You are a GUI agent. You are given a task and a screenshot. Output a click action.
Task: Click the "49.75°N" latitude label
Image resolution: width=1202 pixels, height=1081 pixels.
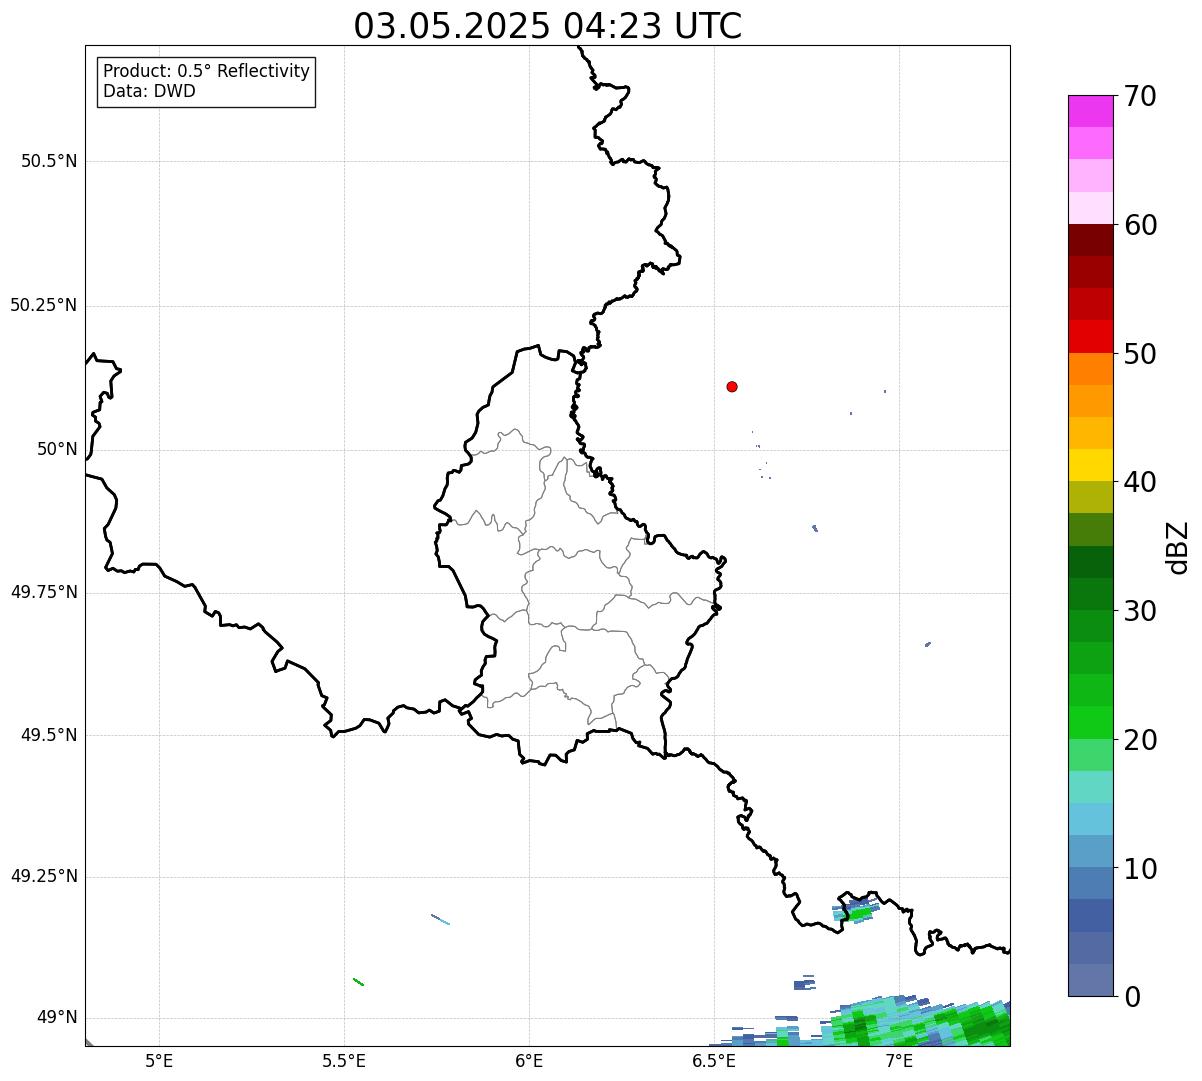44,592
